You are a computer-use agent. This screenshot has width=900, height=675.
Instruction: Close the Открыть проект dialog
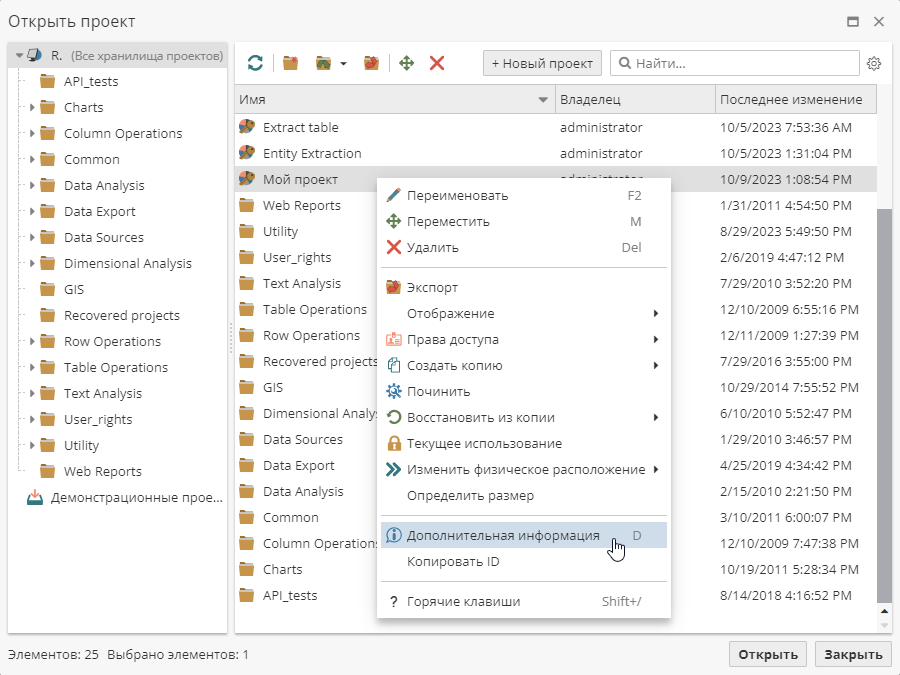(x=879, y=22)
